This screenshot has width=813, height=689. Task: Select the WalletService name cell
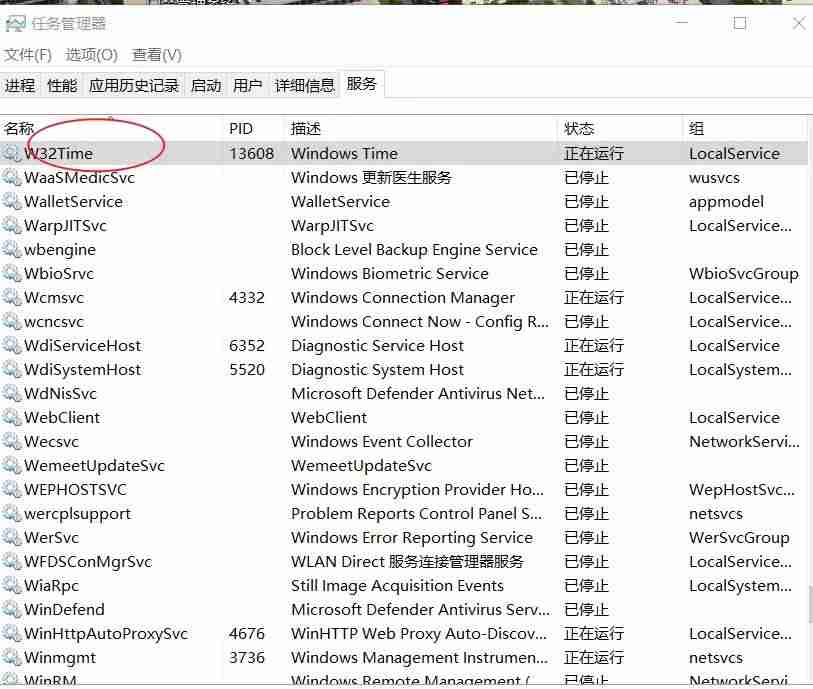tap(73, 201)
